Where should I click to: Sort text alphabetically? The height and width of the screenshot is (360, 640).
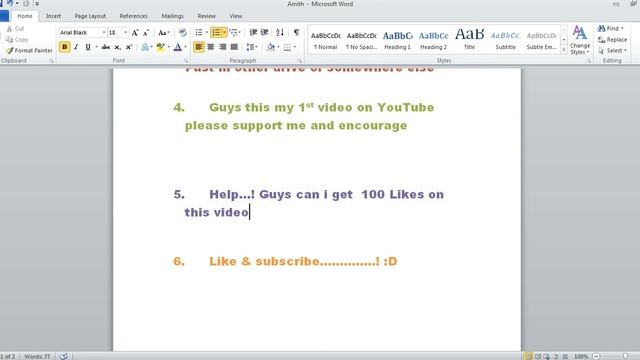point(280,32)
